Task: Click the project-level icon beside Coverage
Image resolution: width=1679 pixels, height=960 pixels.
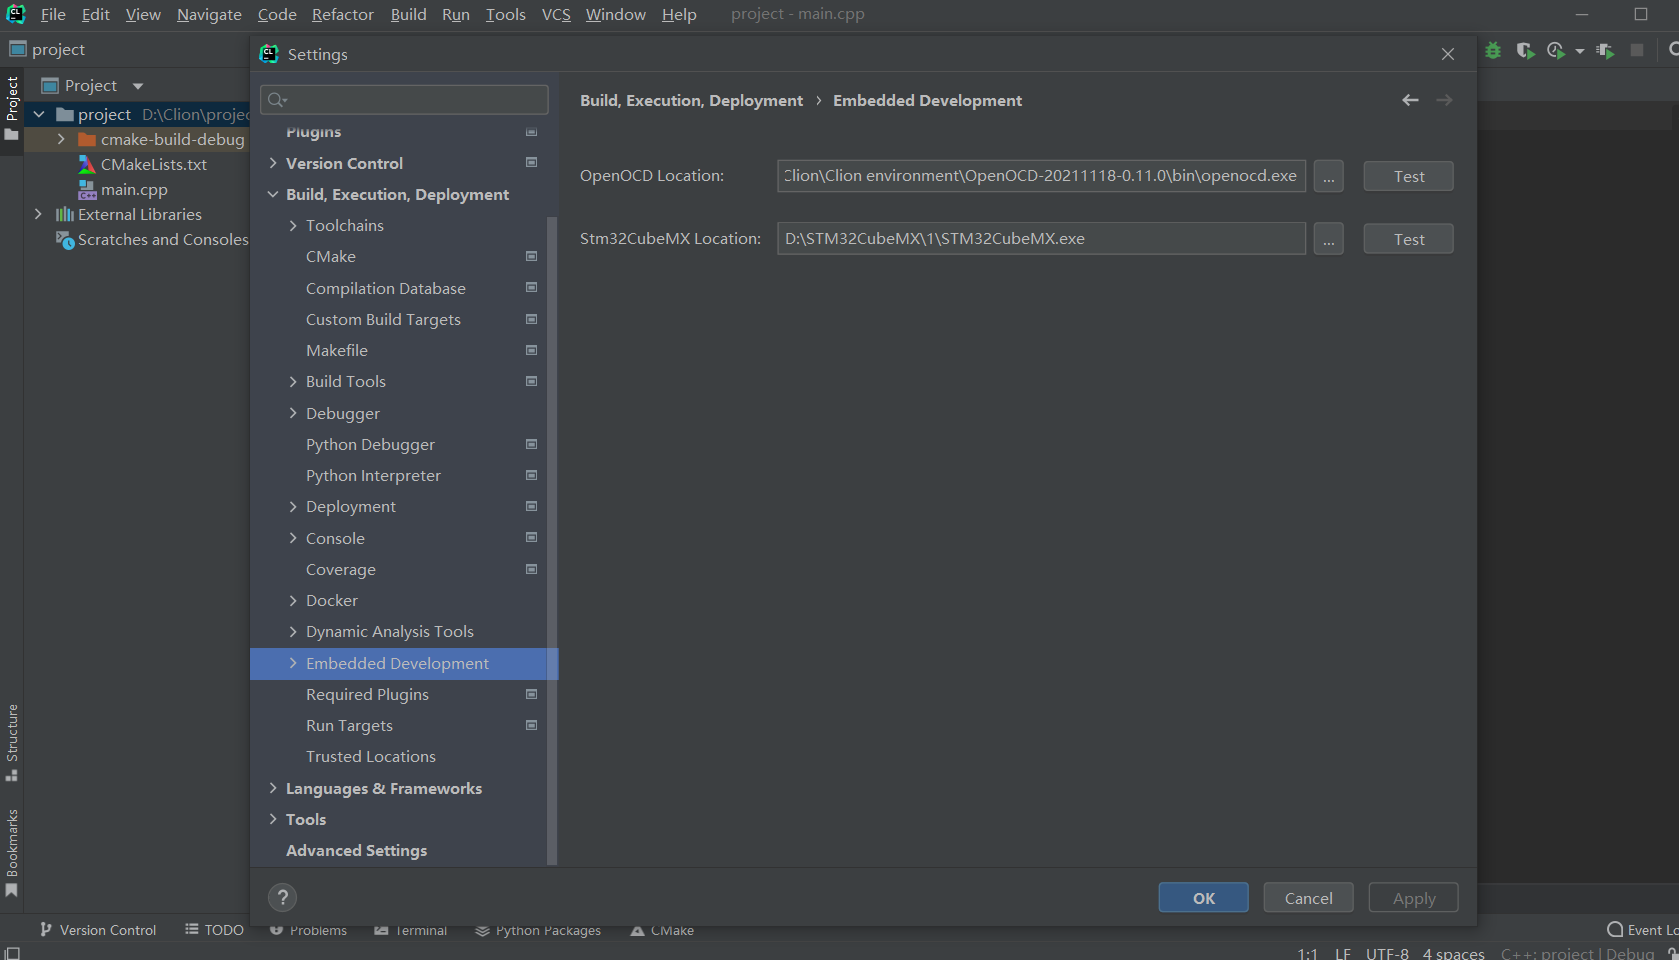Action: (x=532, y=569)
